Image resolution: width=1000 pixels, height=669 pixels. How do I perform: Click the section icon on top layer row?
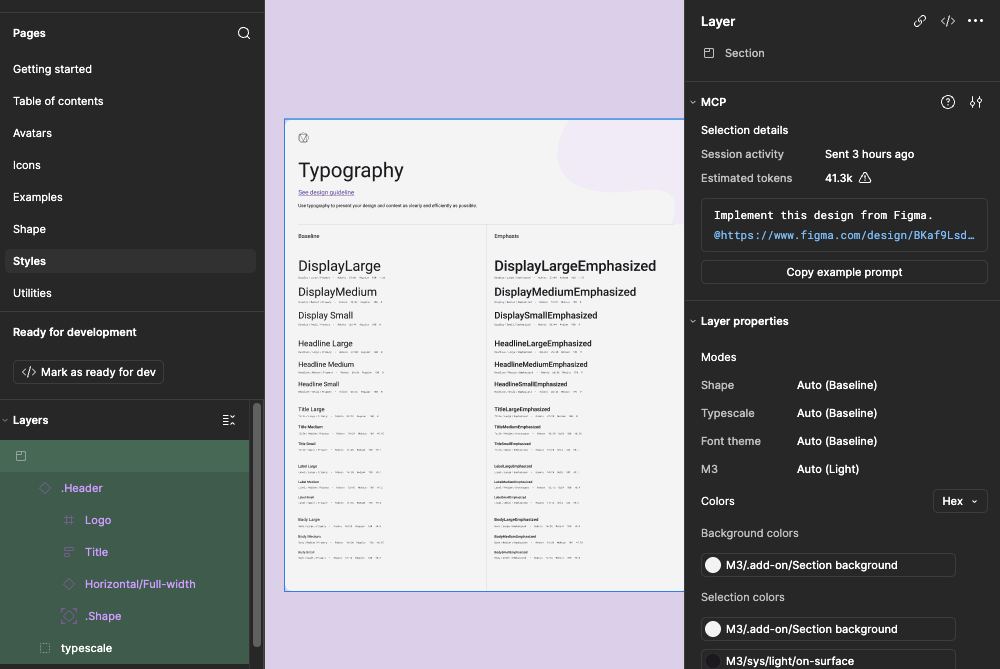click(21, 456)
